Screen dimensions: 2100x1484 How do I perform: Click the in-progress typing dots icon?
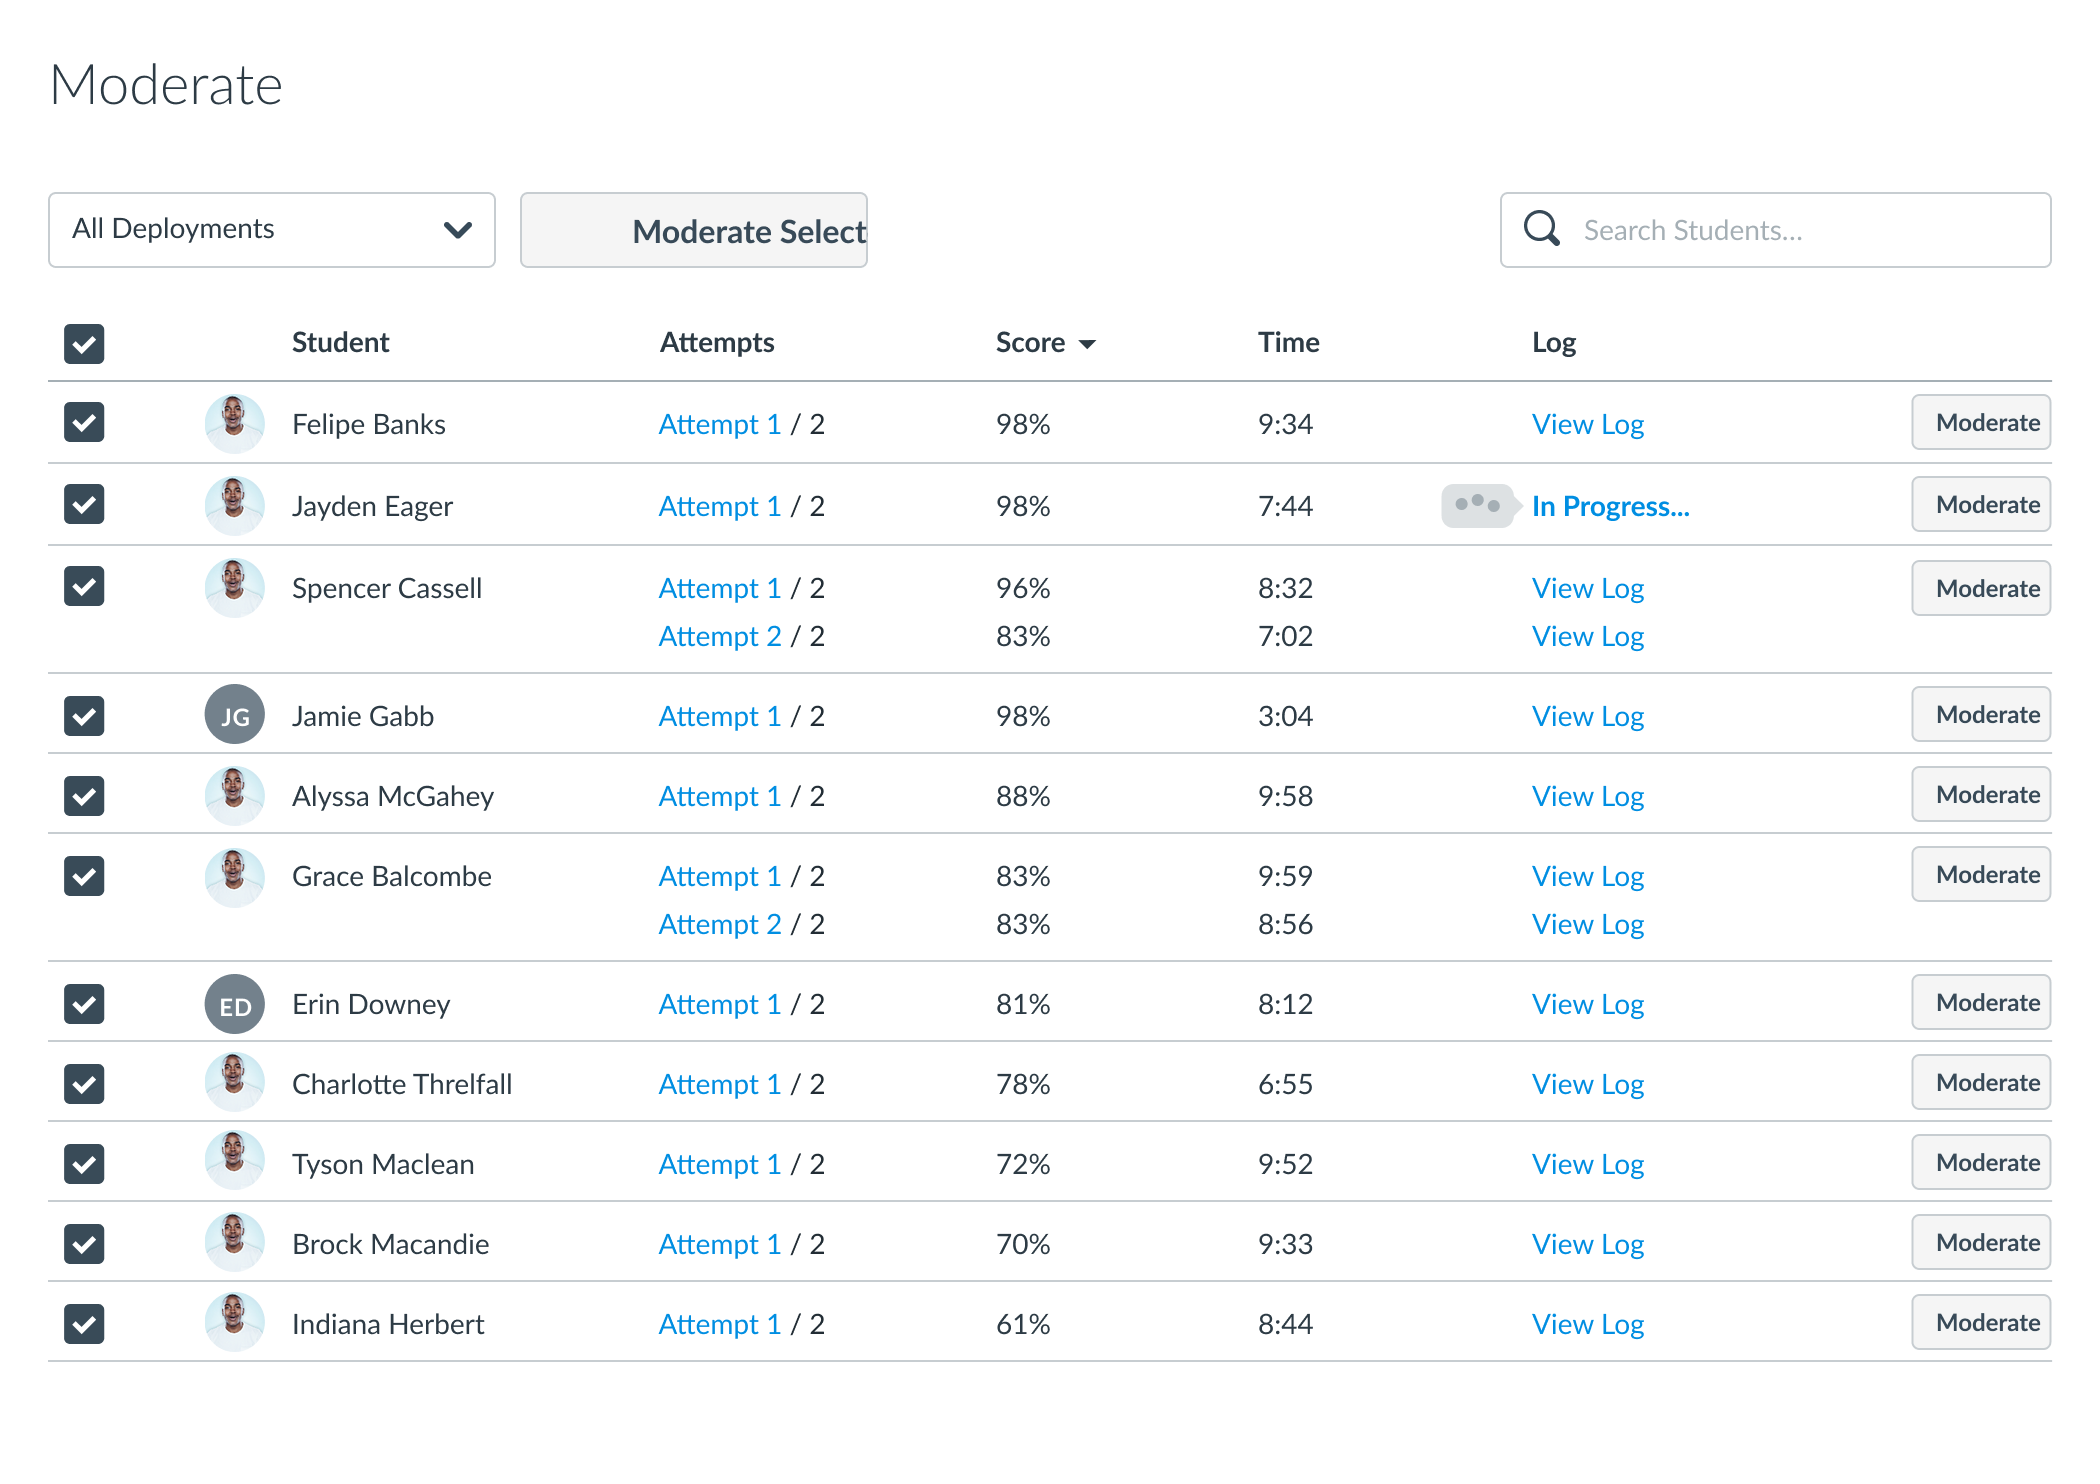point(1477,505)
